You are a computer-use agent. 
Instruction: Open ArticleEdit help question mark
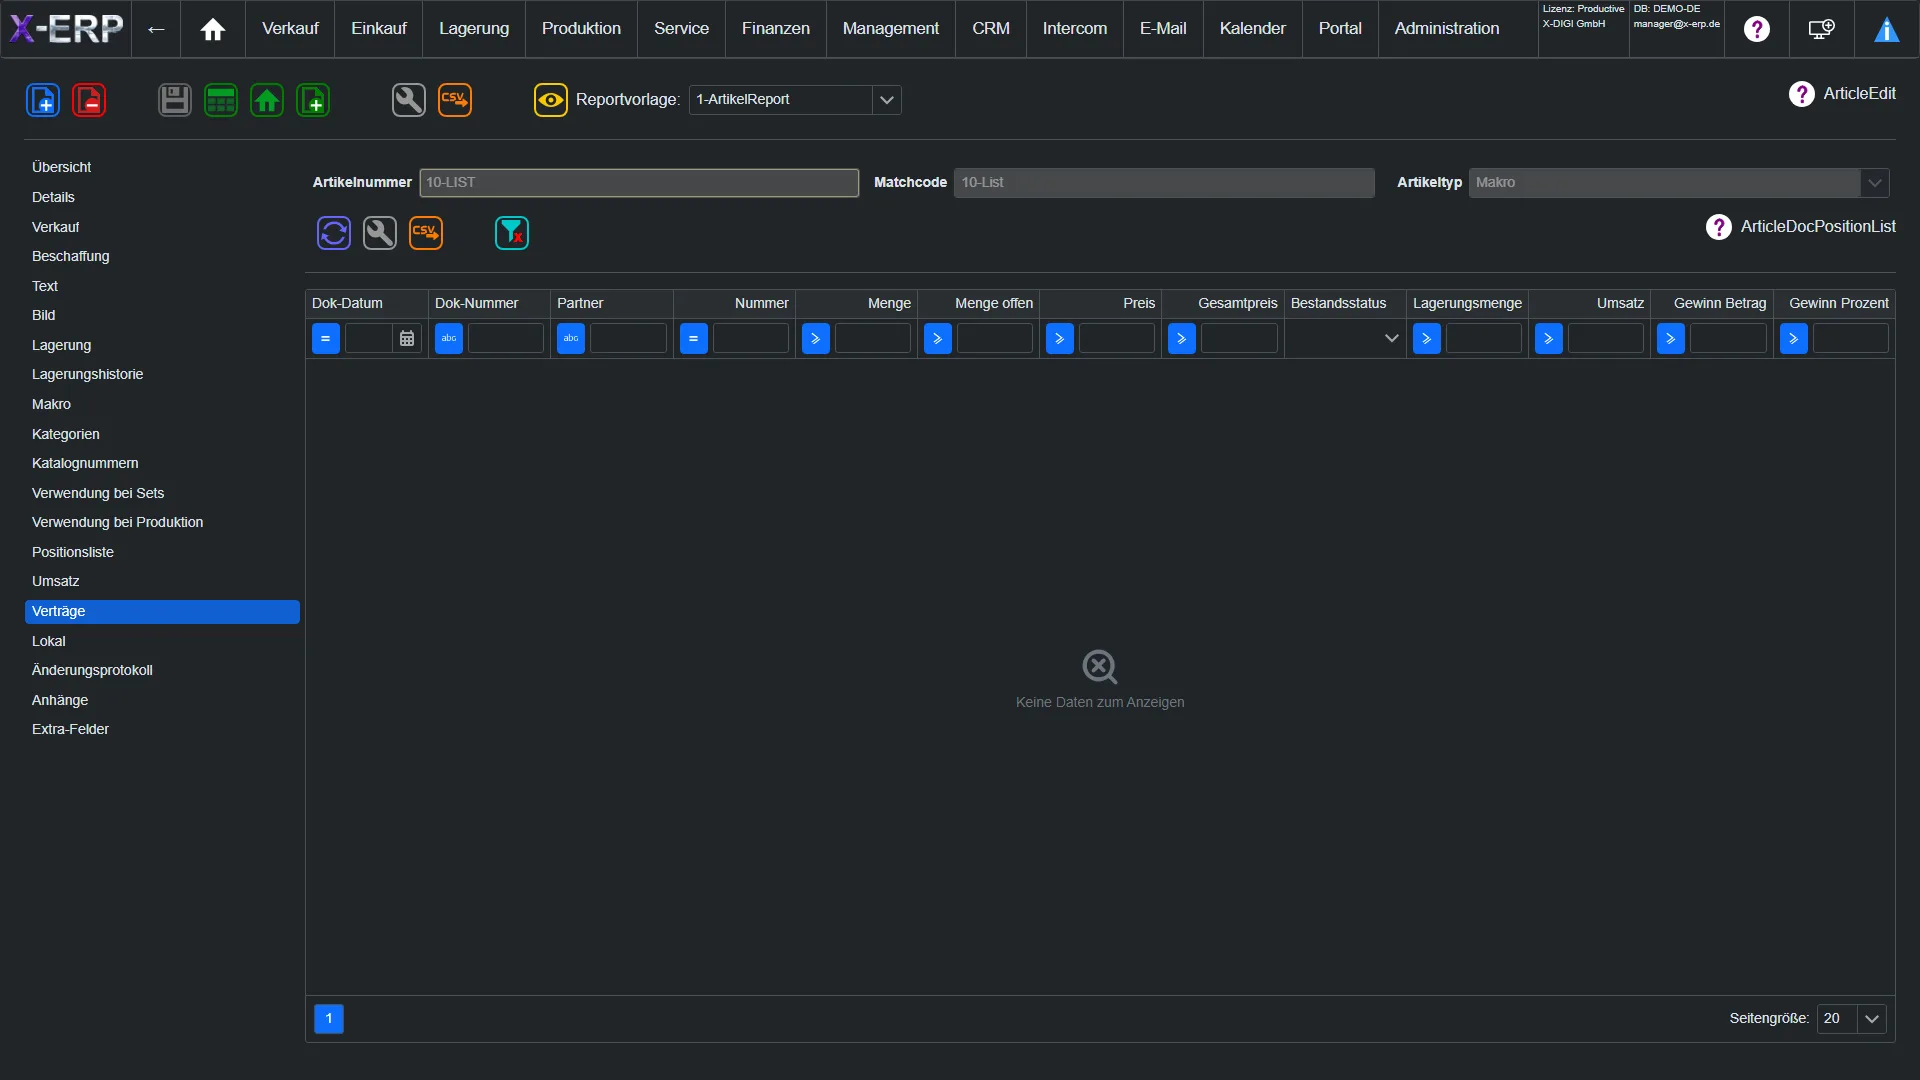pos(1802,94)
